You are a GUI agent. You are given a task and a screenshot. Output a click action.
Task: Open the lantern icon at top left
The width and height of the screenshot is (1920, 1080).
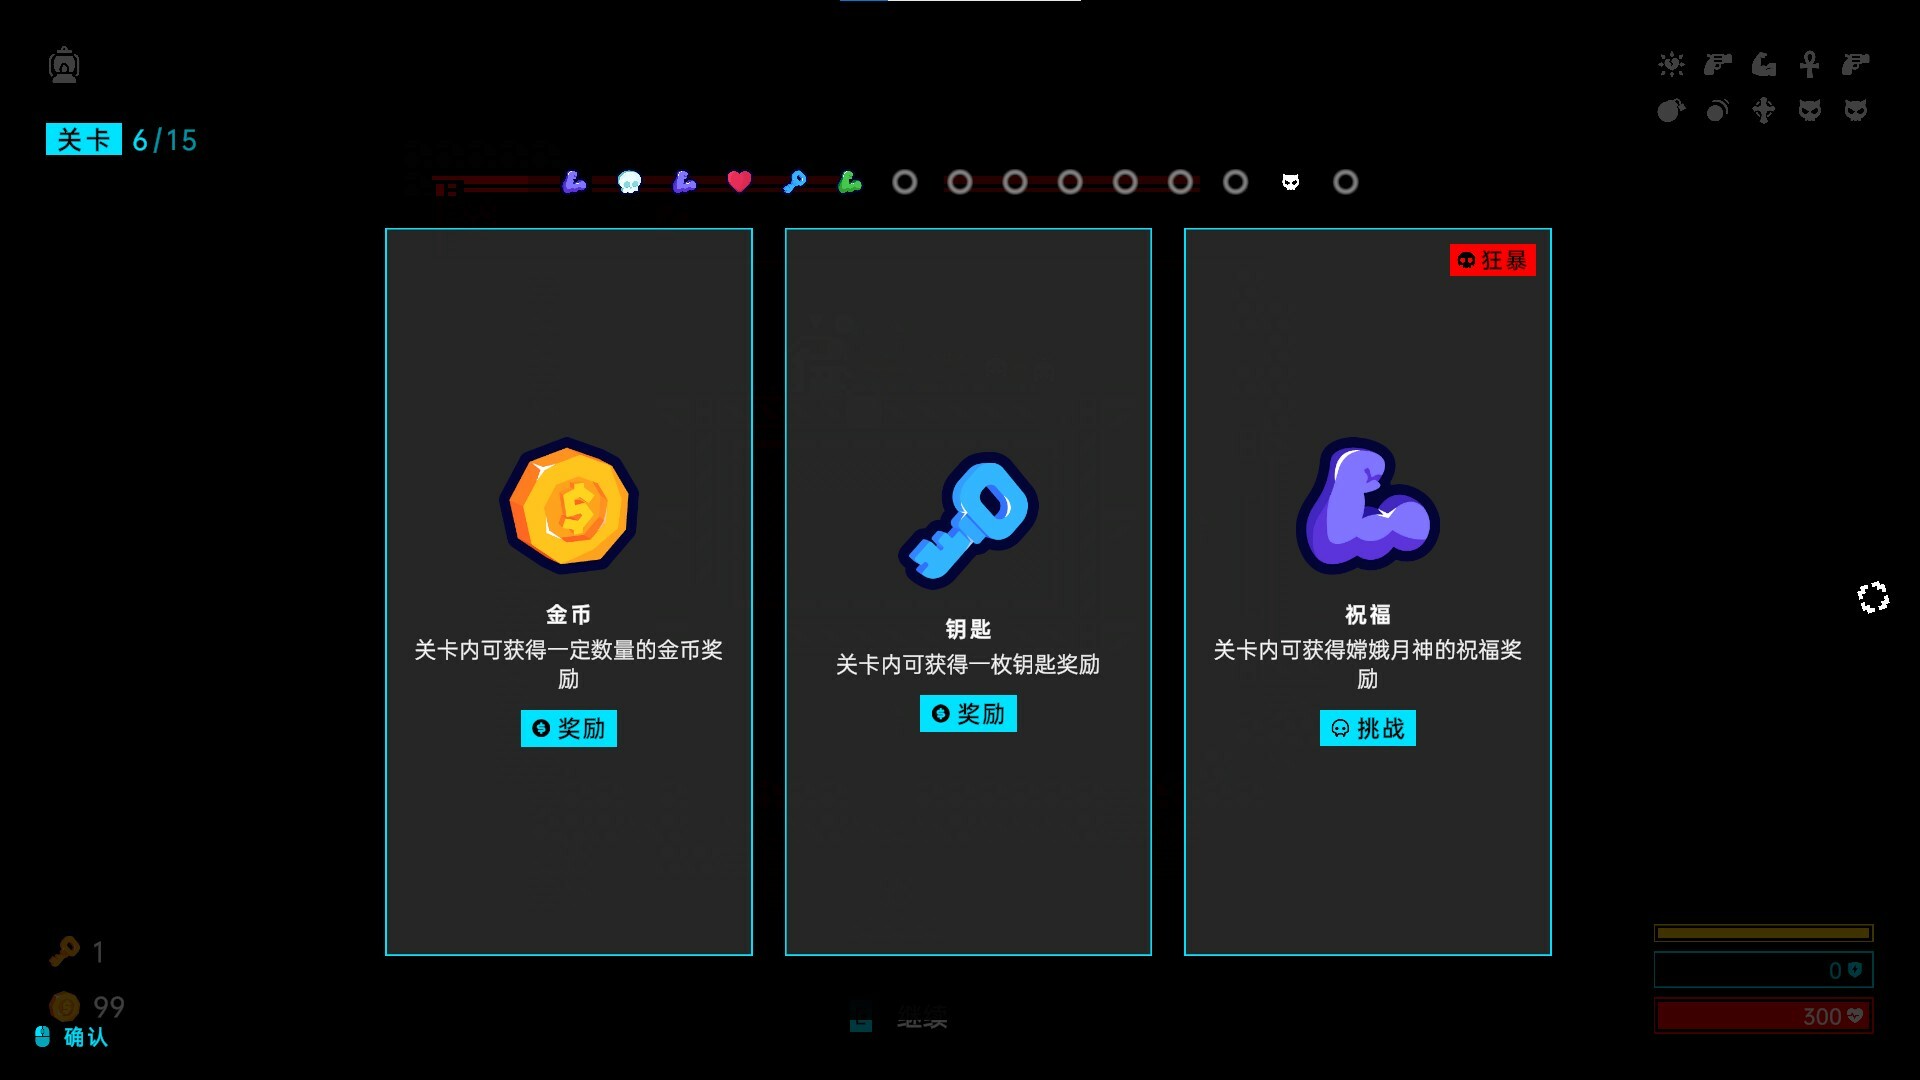[x=64, y=65]
